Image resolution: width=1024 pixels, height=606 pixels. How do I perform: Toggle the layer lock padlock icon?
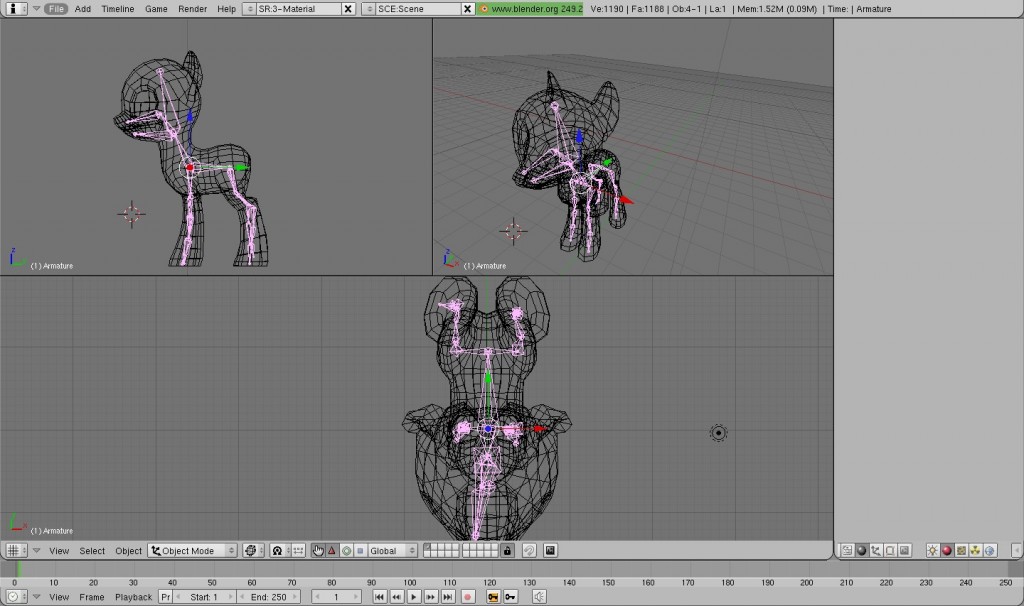pyautogui.click(x=505, y=550)
